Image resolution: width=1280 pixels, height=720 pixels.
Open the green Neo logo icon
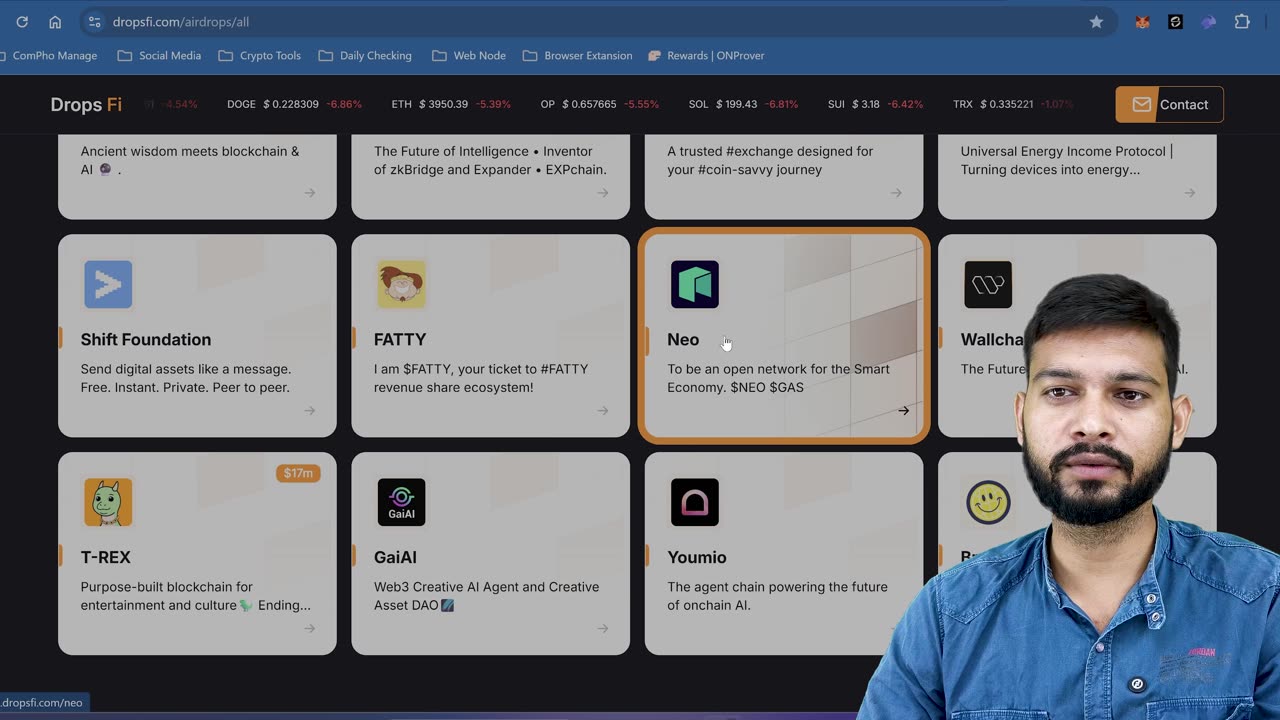pos(695,284)
